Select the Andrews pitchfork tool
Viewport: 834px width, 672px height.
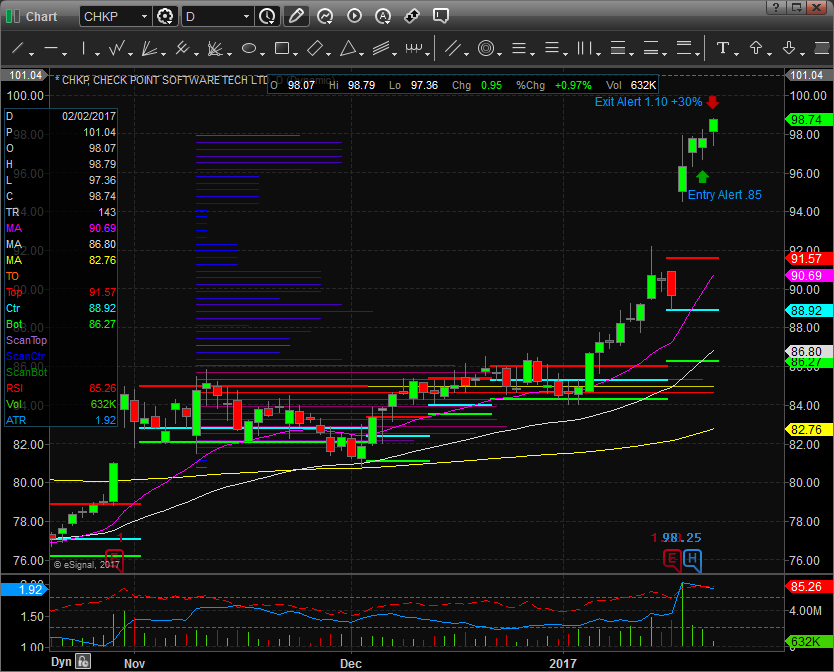(x=182, y=48)
